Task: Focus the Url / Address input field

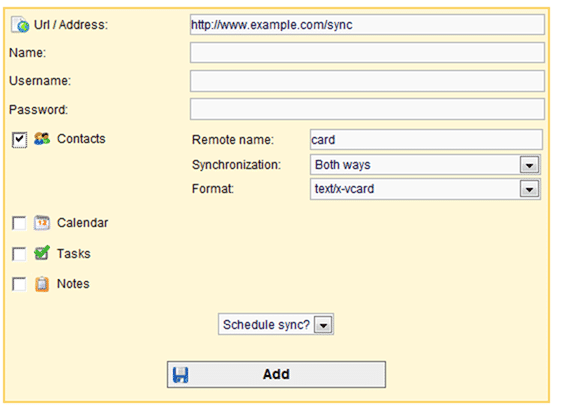Action: click(x=367, y=25)
